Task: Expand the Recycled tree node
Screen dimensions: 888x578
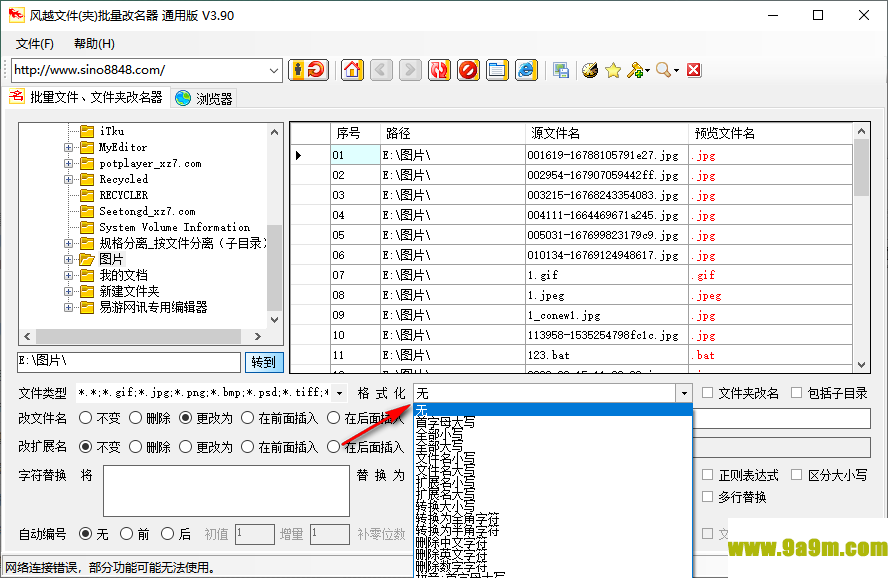Action: coord(69,179)
